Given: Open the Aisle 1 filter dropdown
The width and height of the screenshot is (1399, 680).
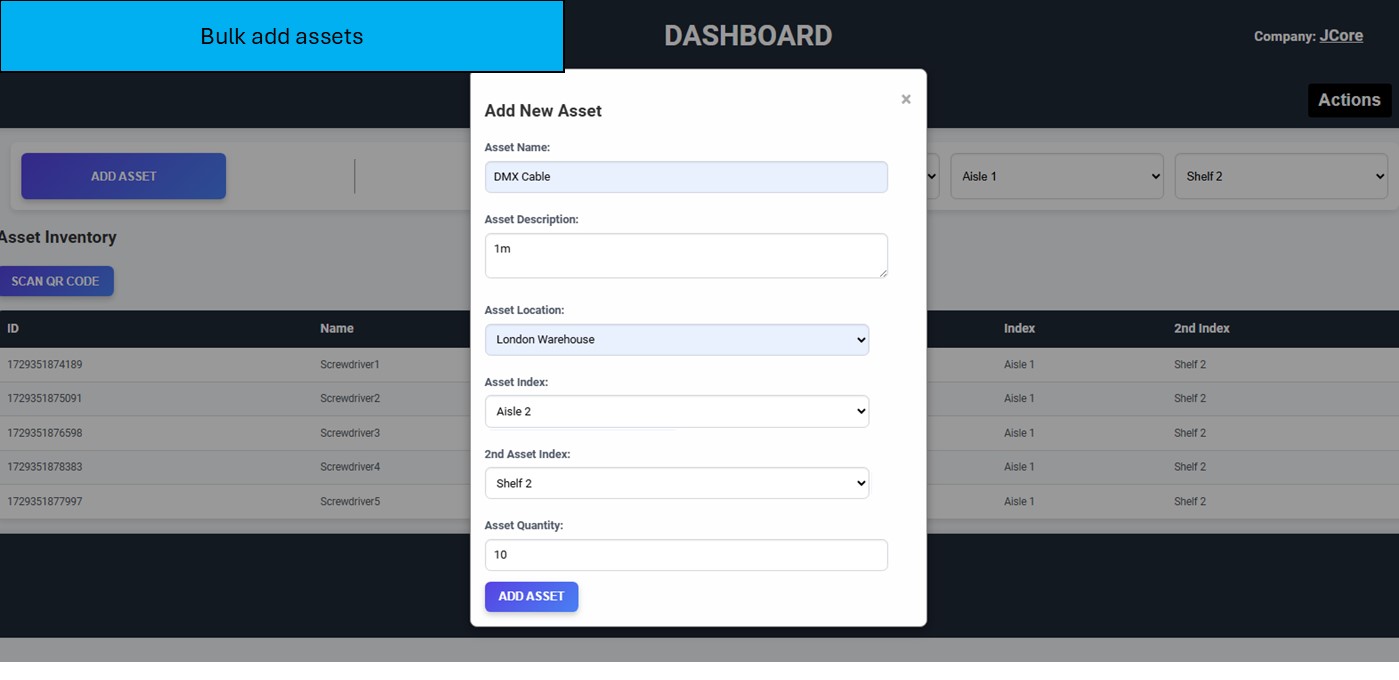Looking at the screenshot, I should (1057, 176).
